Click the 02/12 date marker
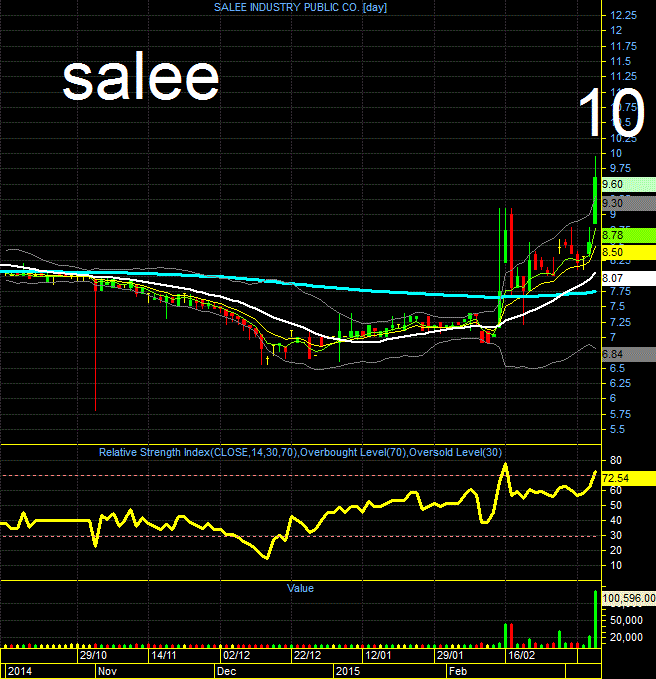This screenshot has height=679, width=656. click(x=236, y=655)
